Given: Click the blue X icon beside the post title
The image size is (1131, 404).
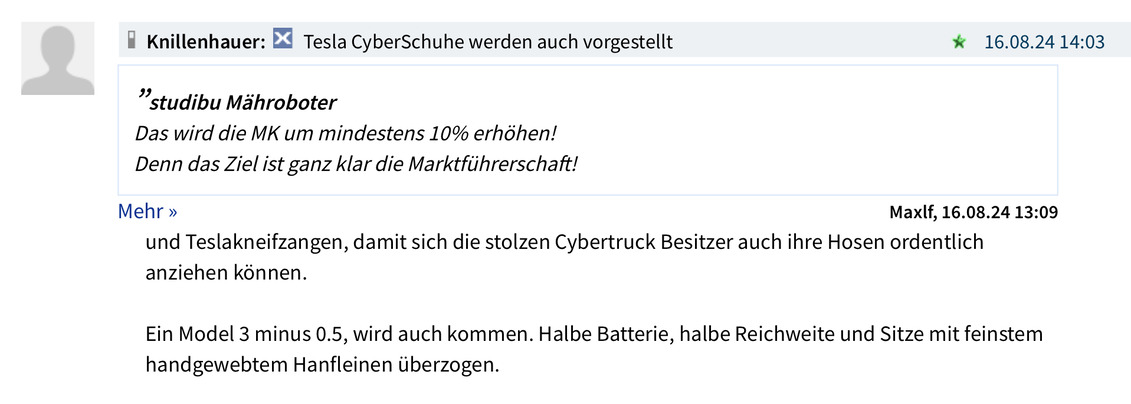Looking at the screenshot, I should point(283,40).
